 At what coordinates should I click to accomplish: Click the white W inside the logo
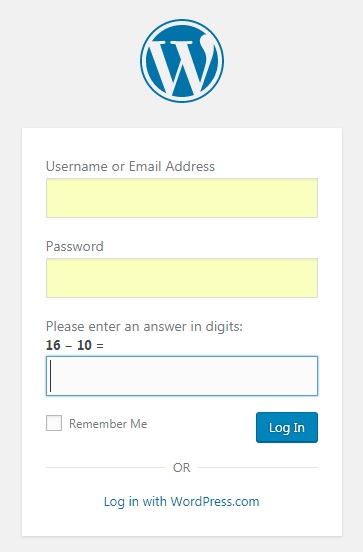click(180, 65)
